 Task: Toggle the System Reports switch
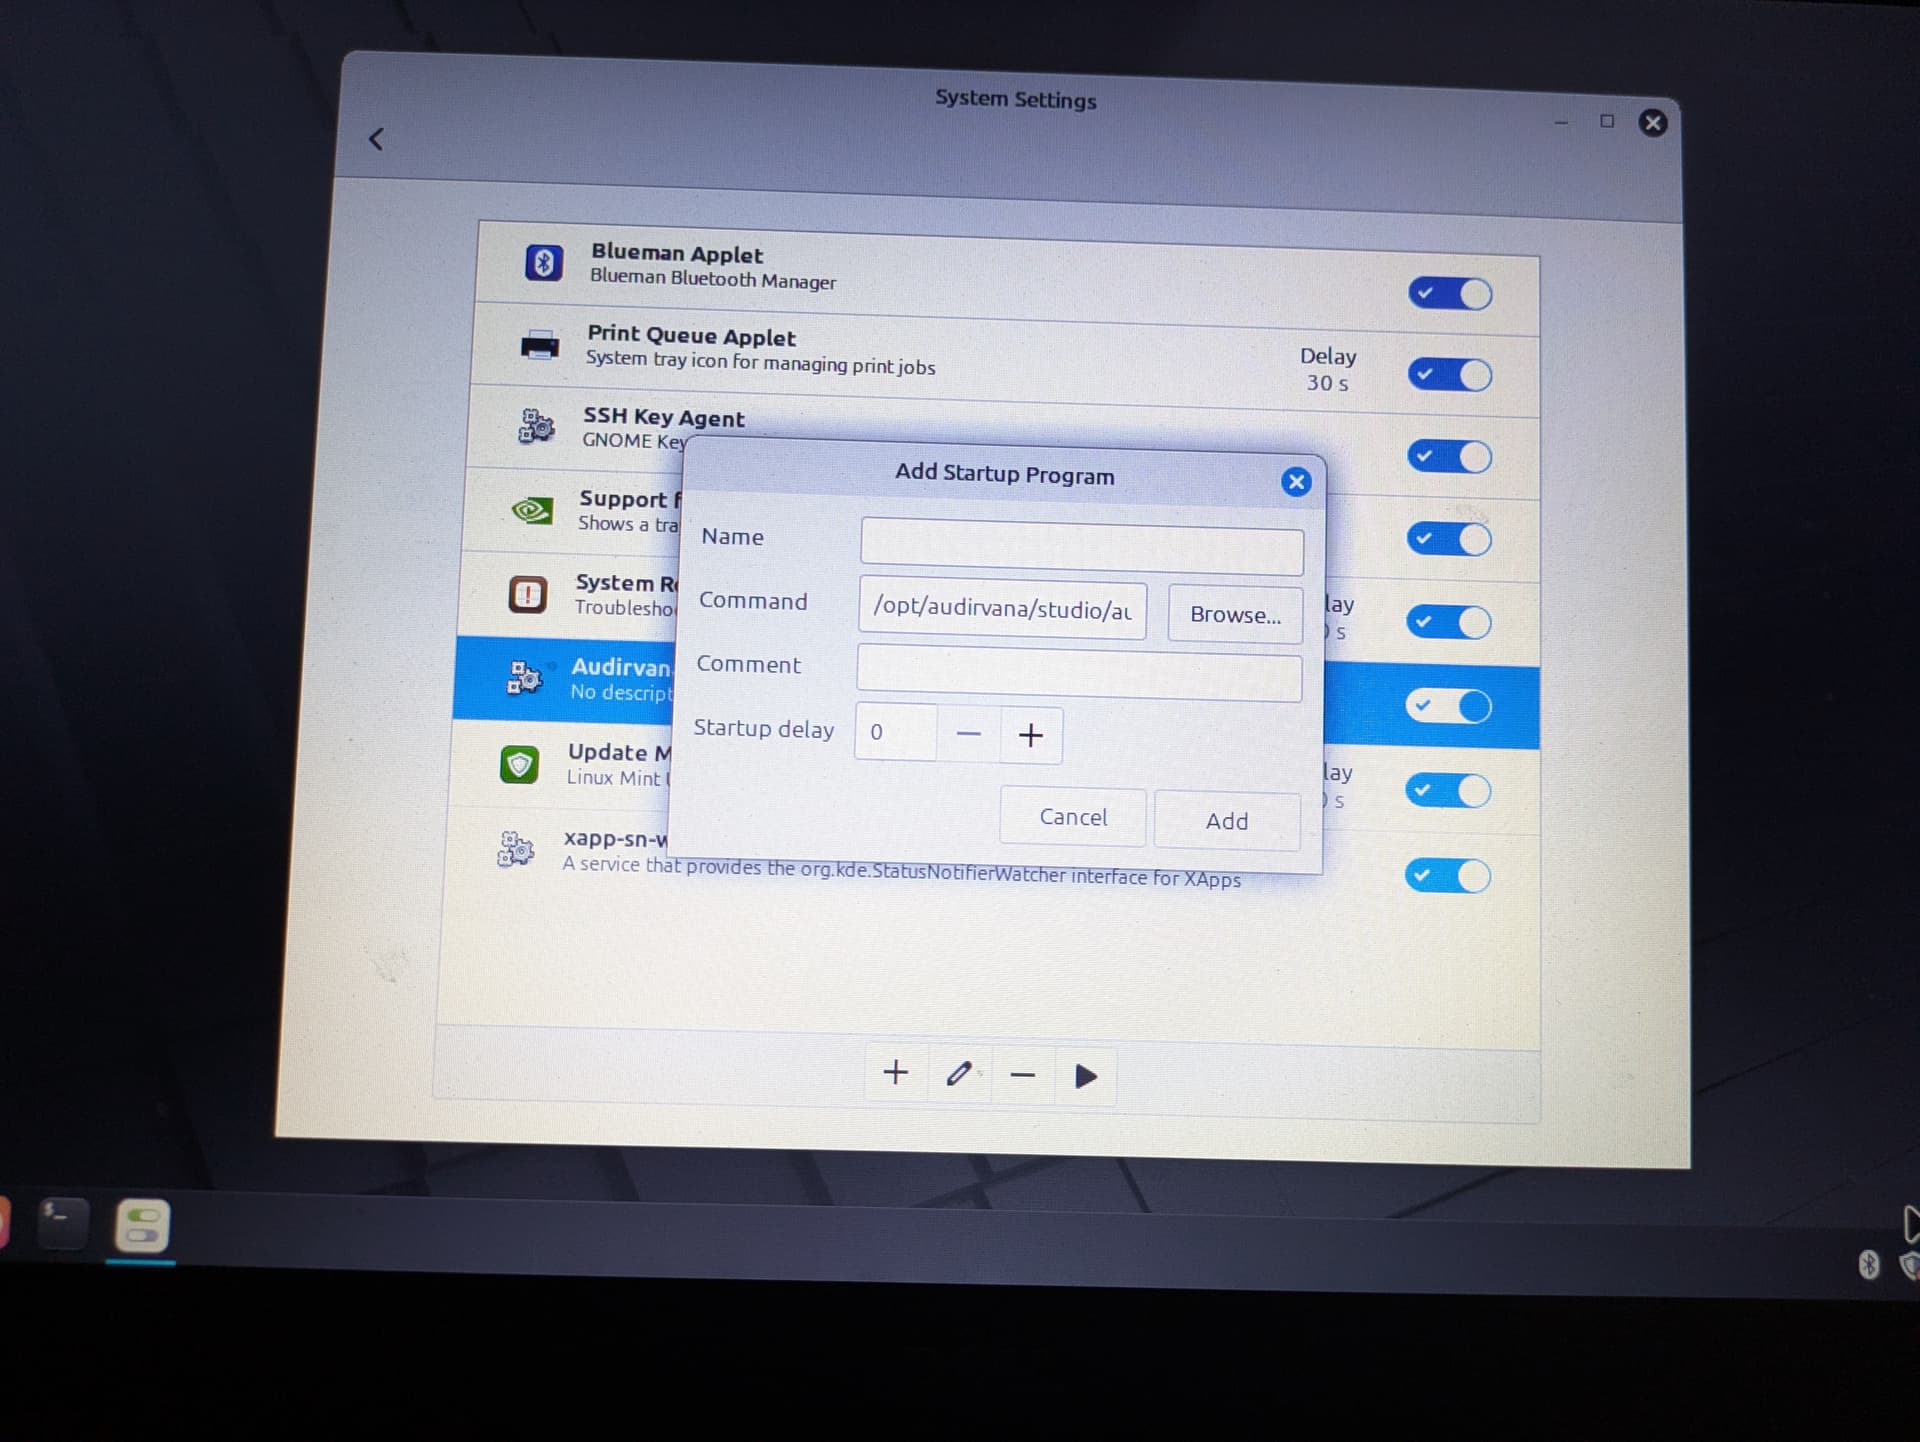(x=1448, y=622)
